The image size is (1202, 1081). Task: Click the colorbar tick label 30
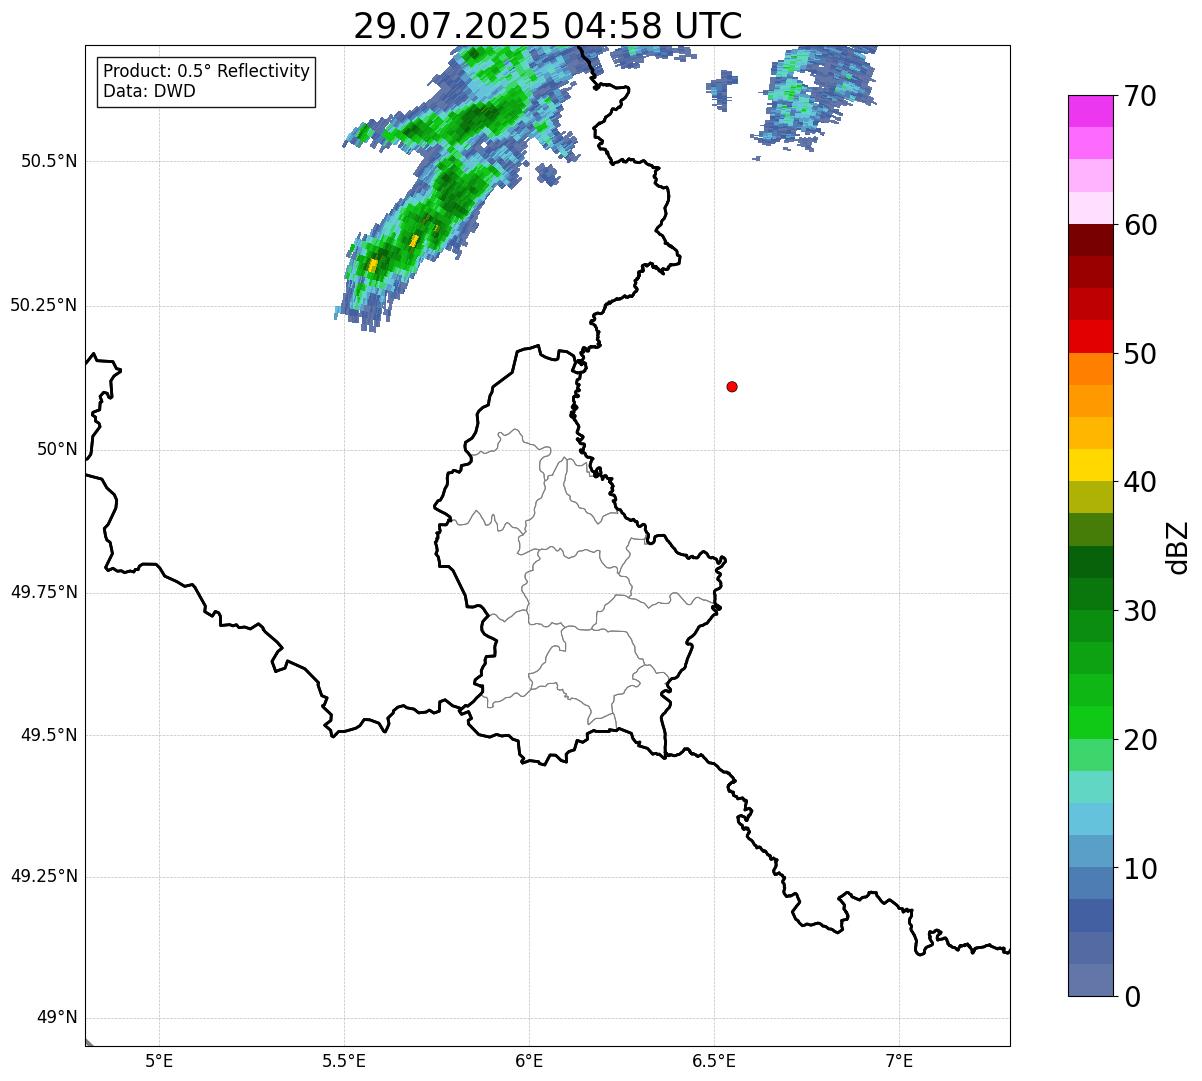tap(1140, 611)
